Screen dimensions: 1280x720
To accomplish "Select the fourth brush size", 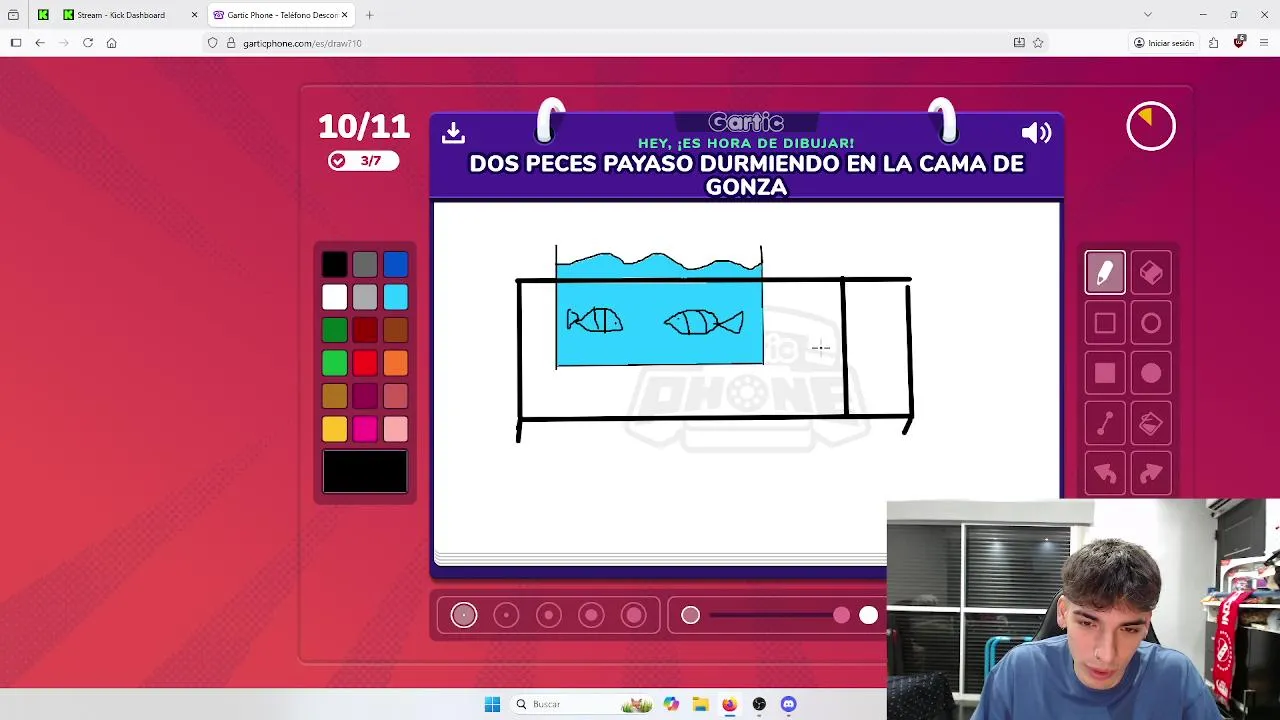I will 591,615.
